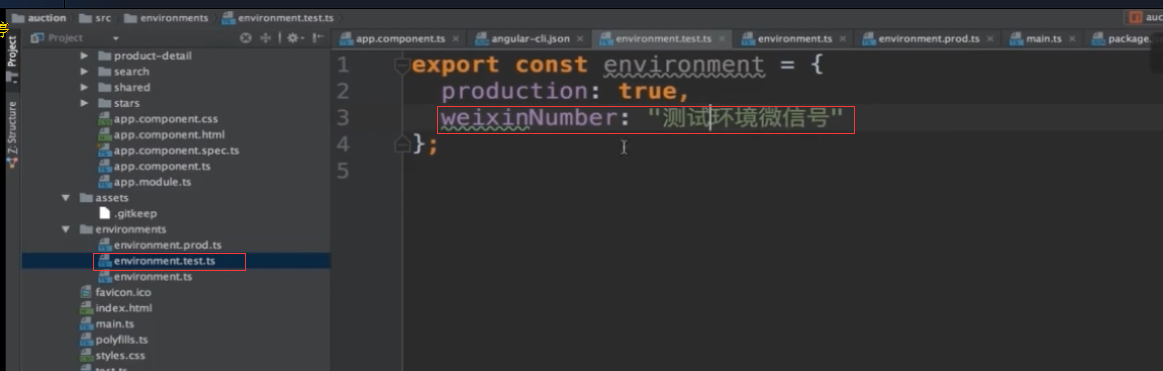Expand the product-detail folder arrow

coord(84,56)
